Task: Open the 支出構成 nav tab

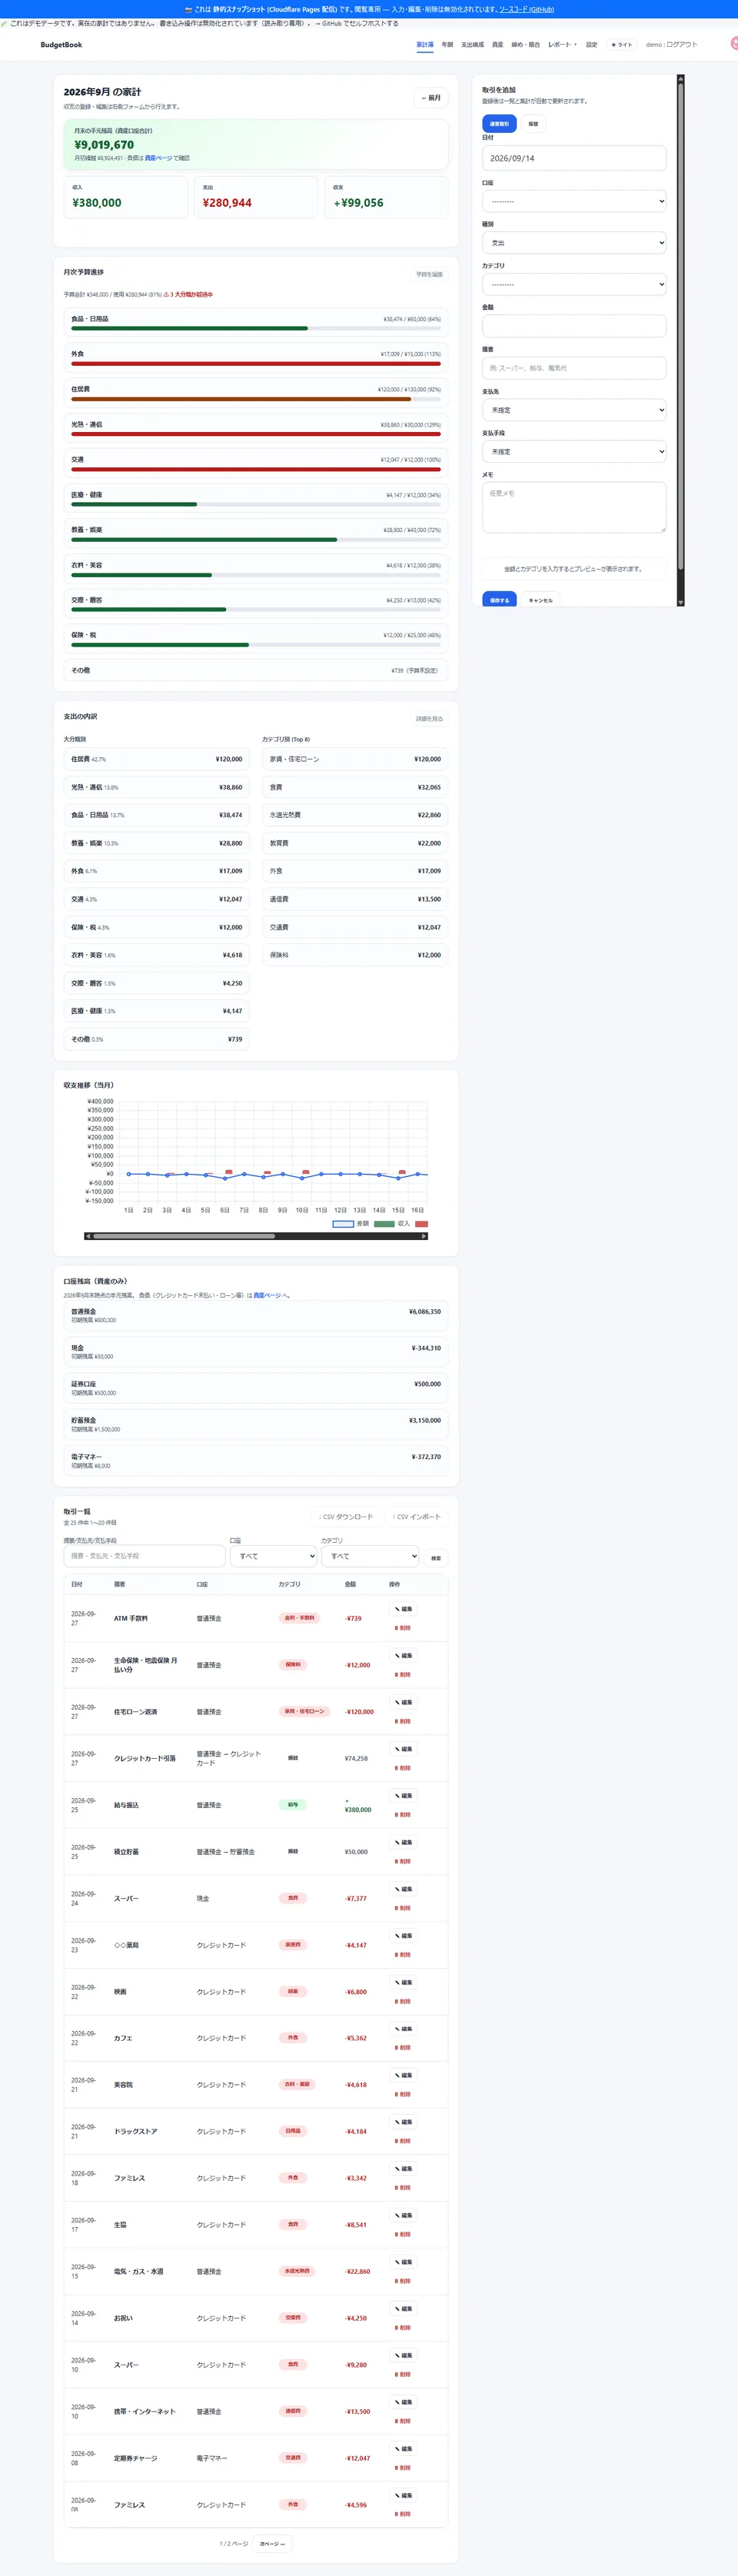Action: pyautogui.click(x=472, y=45)
